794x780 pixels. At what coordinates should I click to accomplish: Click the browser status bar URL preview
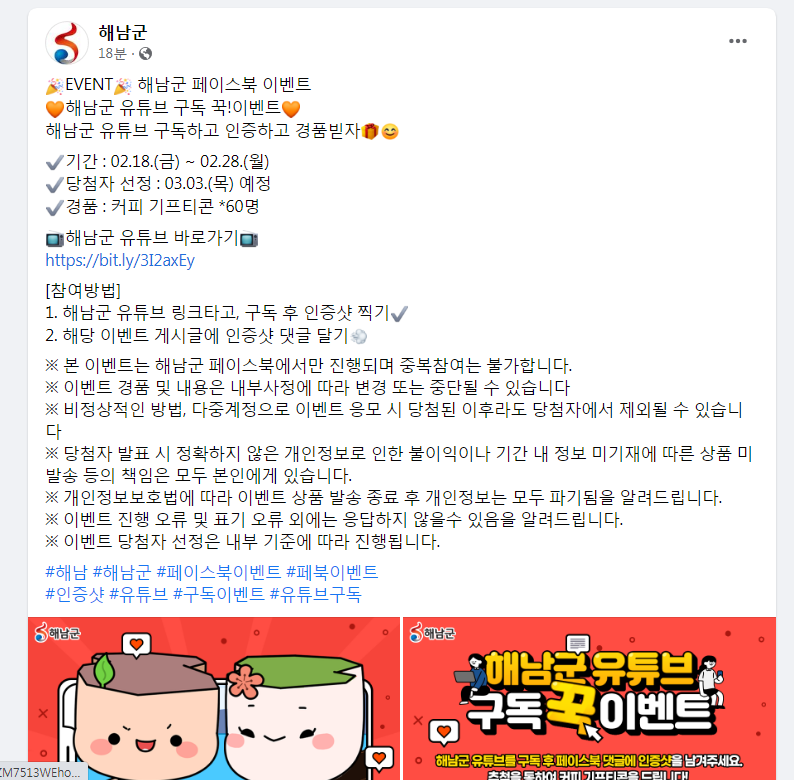click(x=44, y=772)
